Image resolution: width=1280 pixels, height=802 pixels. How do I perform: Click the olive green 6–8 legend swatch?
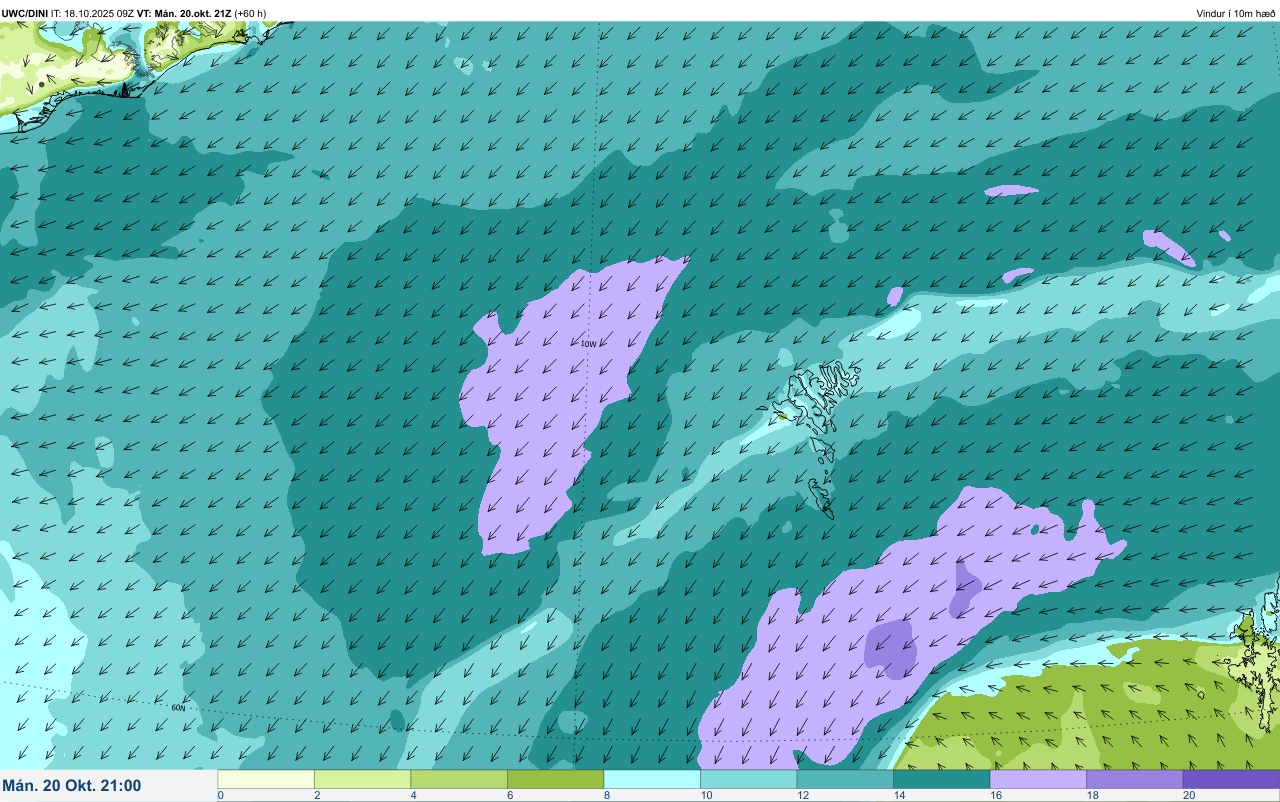click(555, 779)
